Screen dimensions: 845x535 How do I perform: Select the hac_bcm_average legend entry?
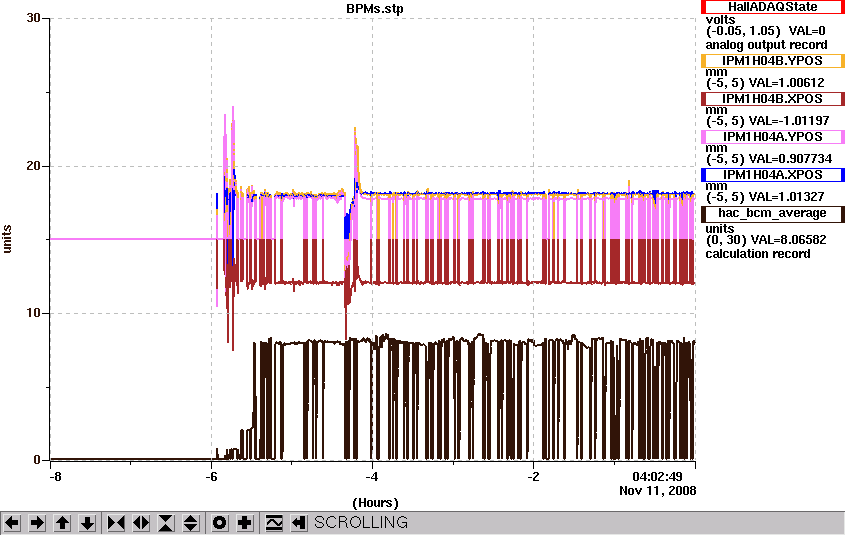772,213
